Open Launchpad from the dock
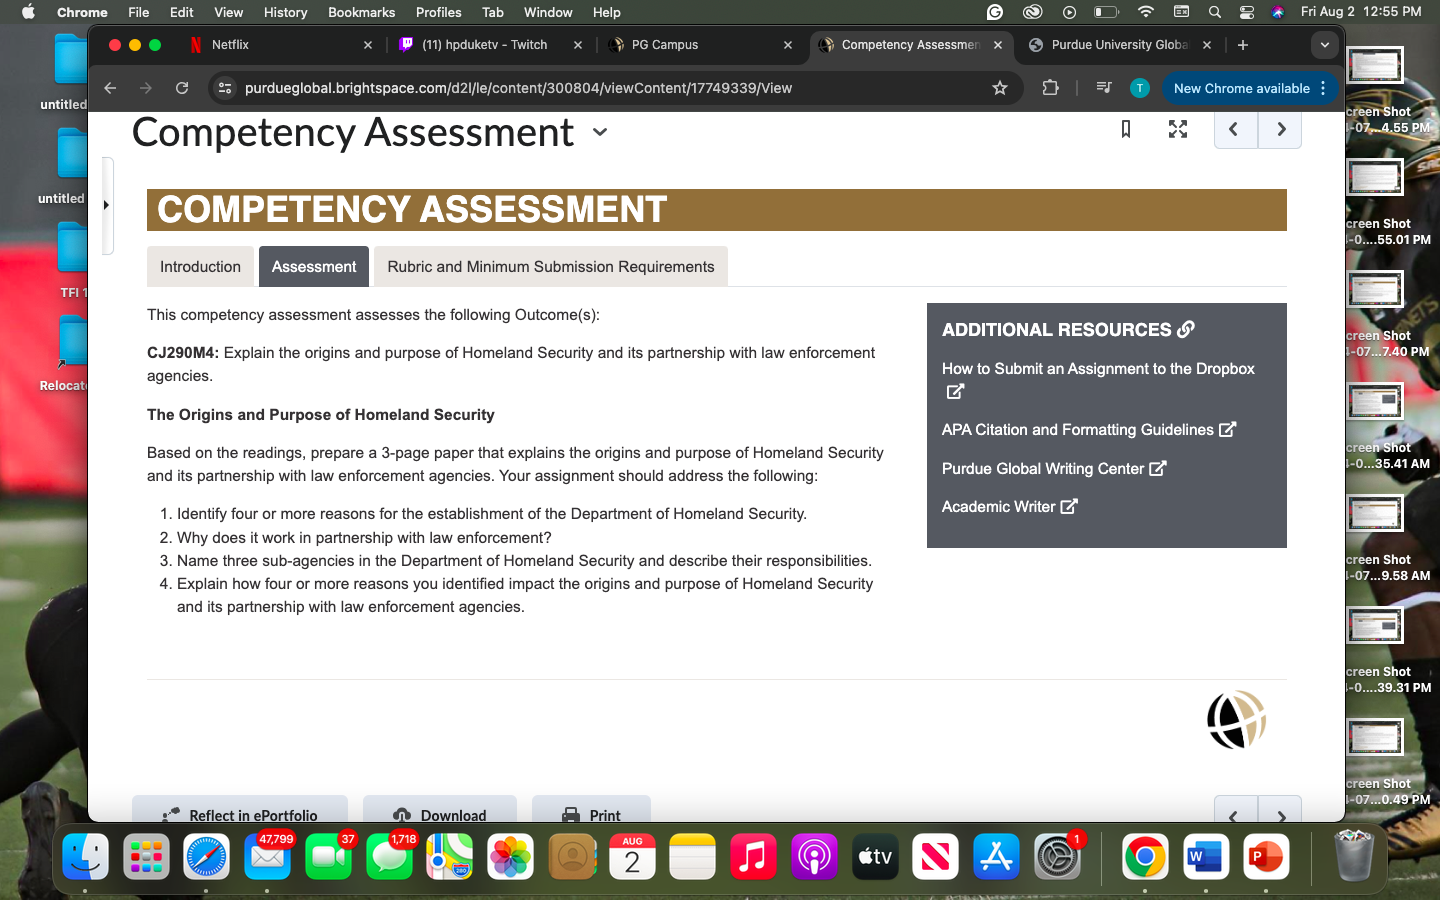1440x900 pixels. [x=146, y=857]
